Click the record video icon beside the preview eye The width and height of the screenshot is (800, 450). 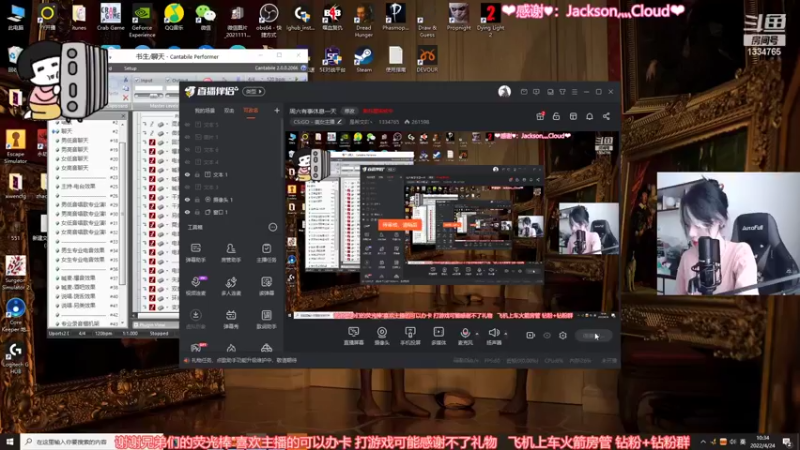(x=531, y=335)
